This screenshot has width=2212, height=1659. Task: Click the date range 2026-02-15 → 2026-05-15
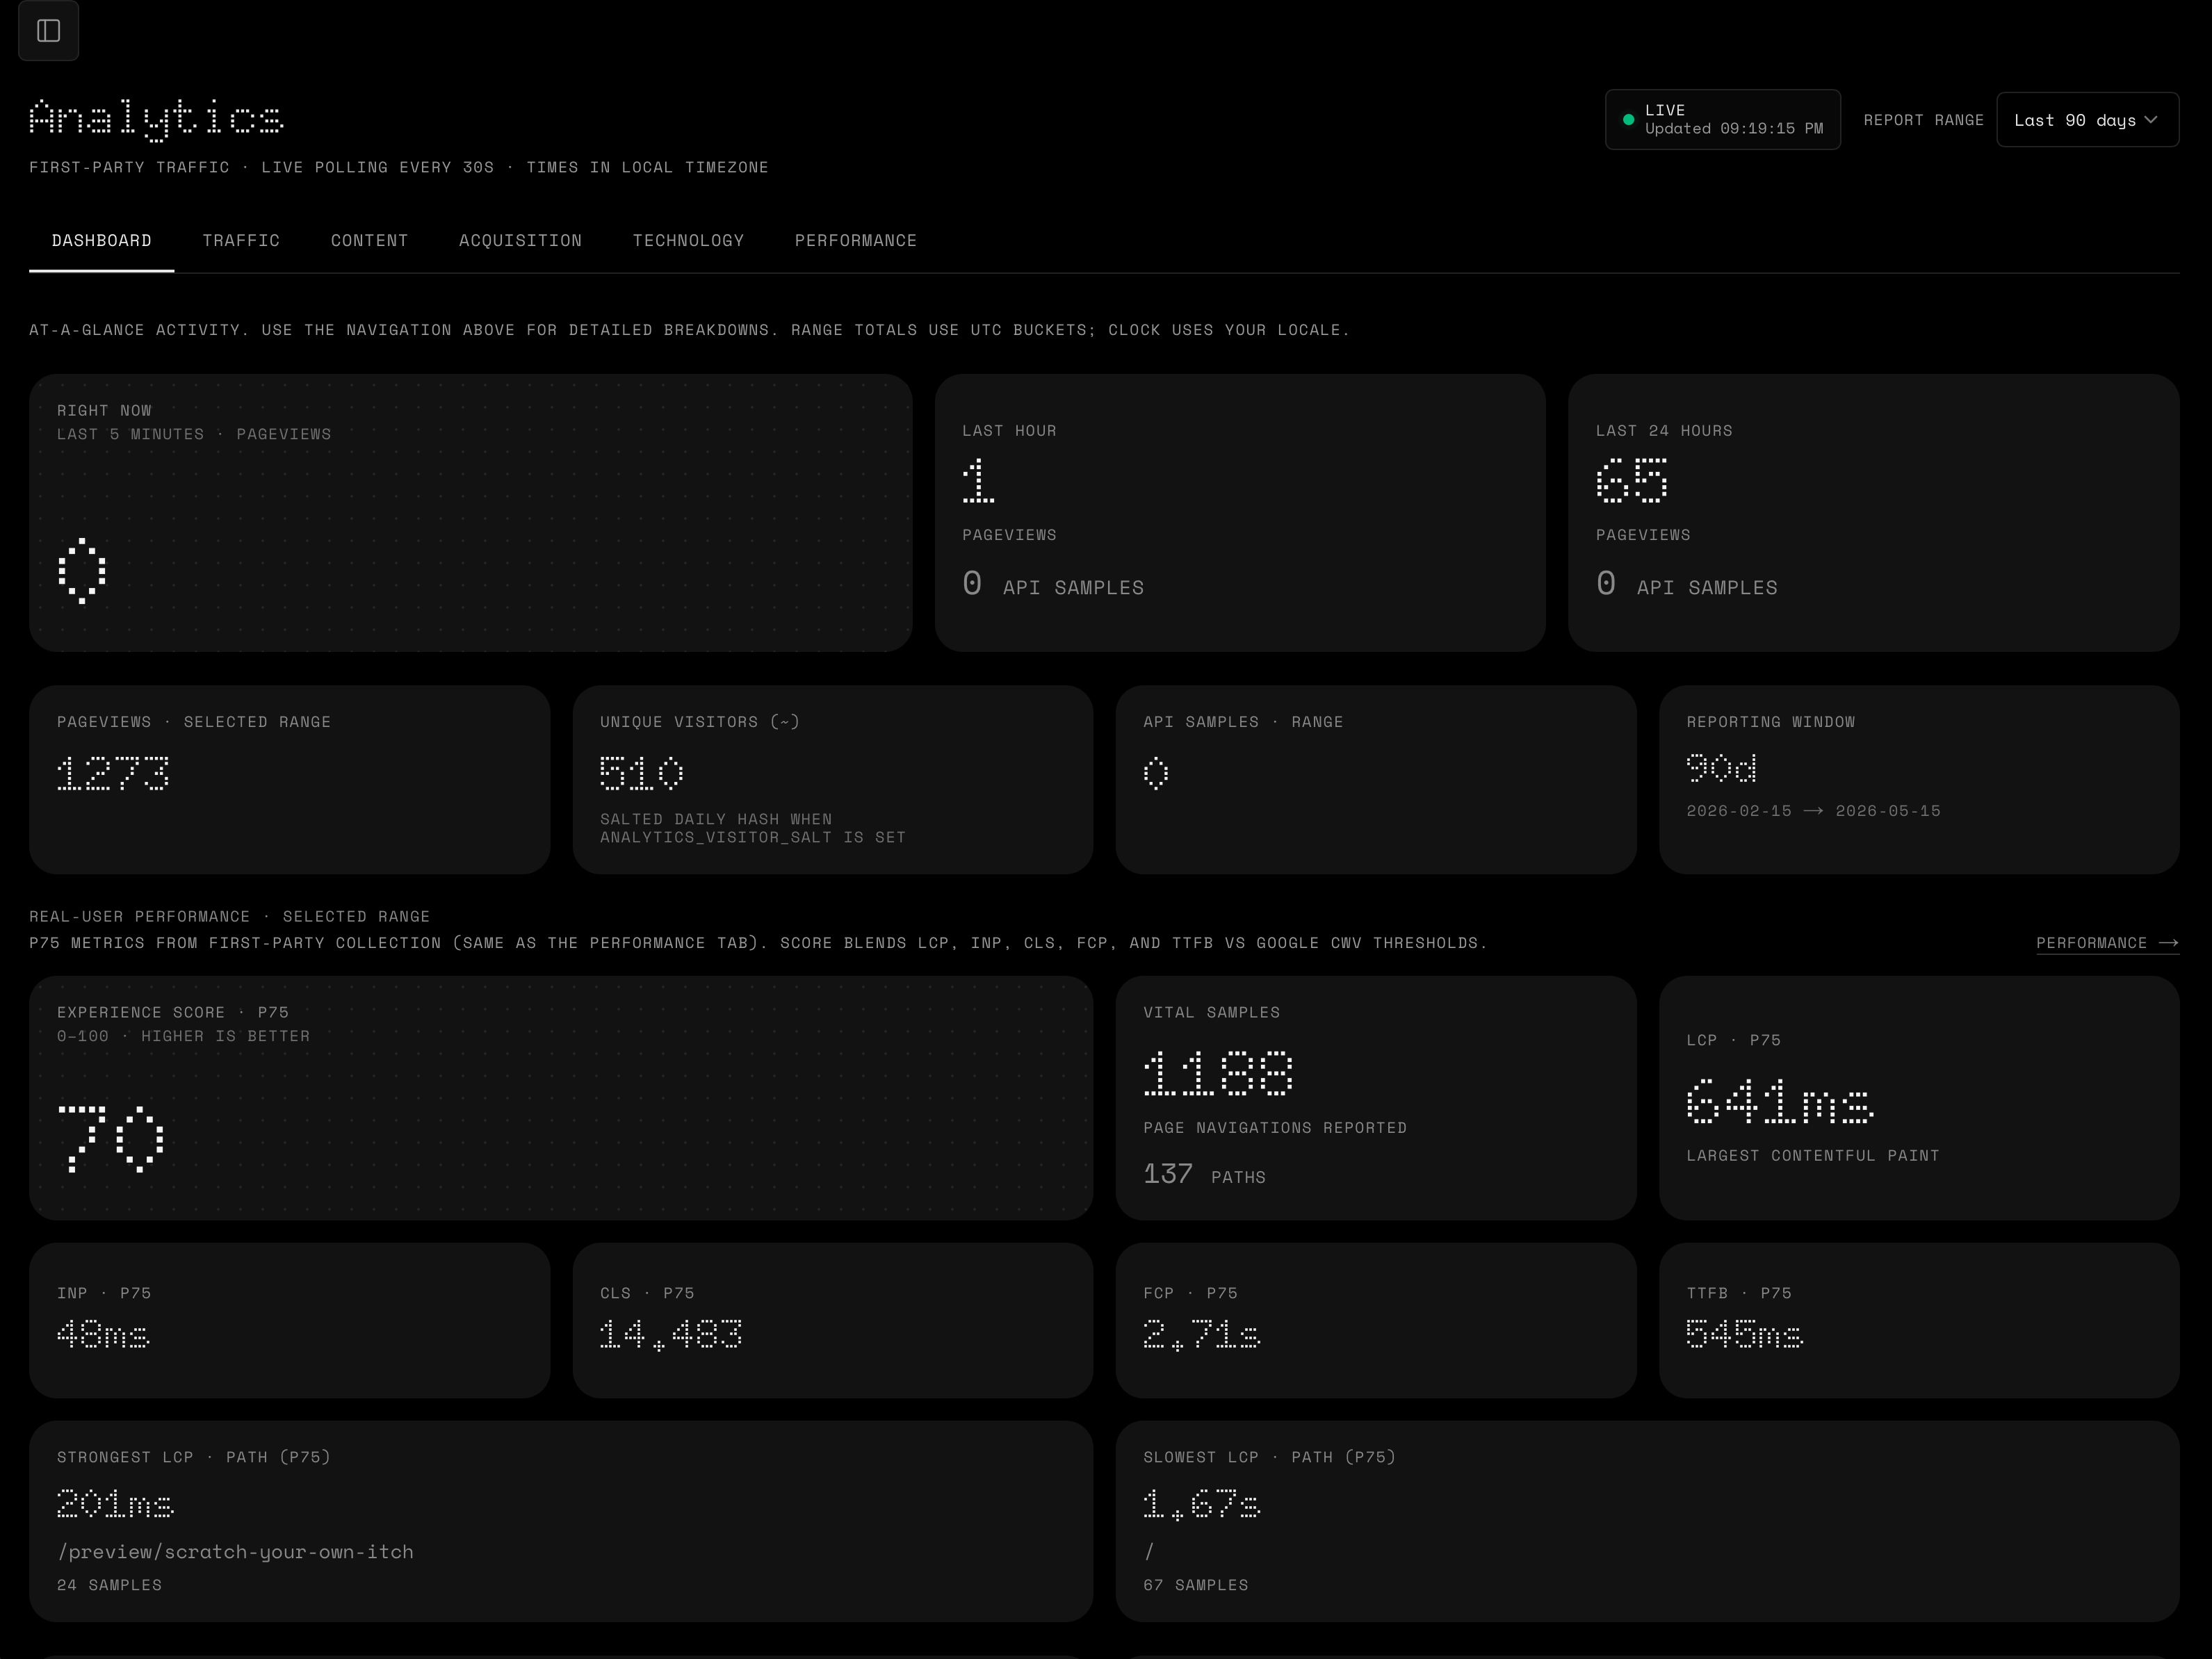(x=1813, y=811)
